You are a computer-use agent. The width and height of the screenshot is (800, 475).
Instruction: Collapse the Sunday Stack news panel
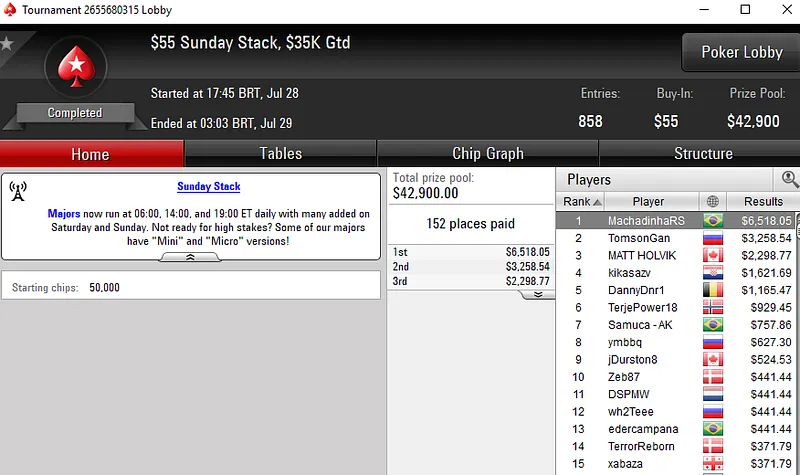click(x=190, y=257)
